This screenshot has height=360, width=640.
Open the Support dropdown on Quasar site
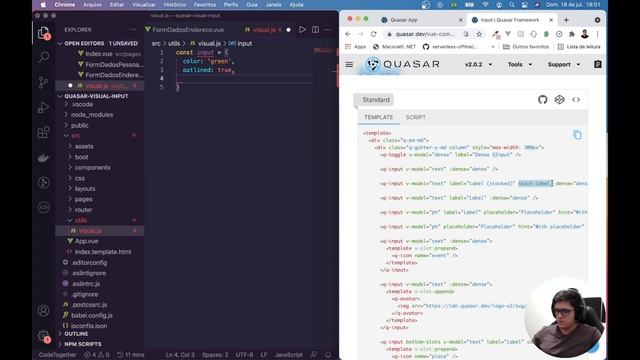click(564, 64)
